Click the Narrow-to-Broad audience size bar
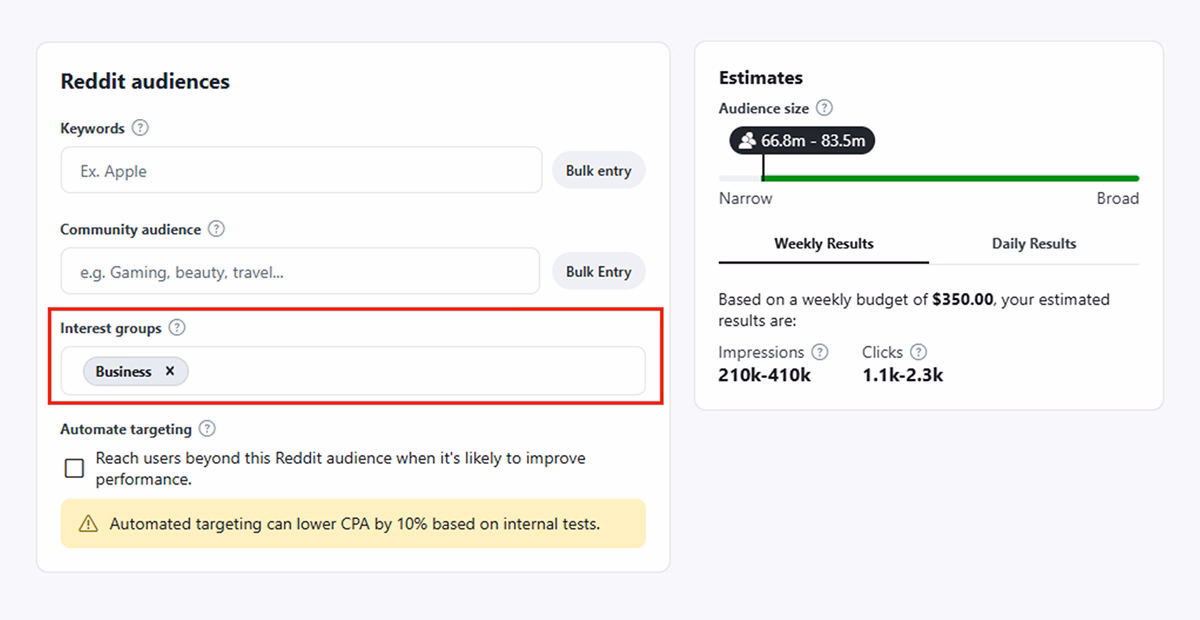Screen dimensions: 1200x620 930,177
